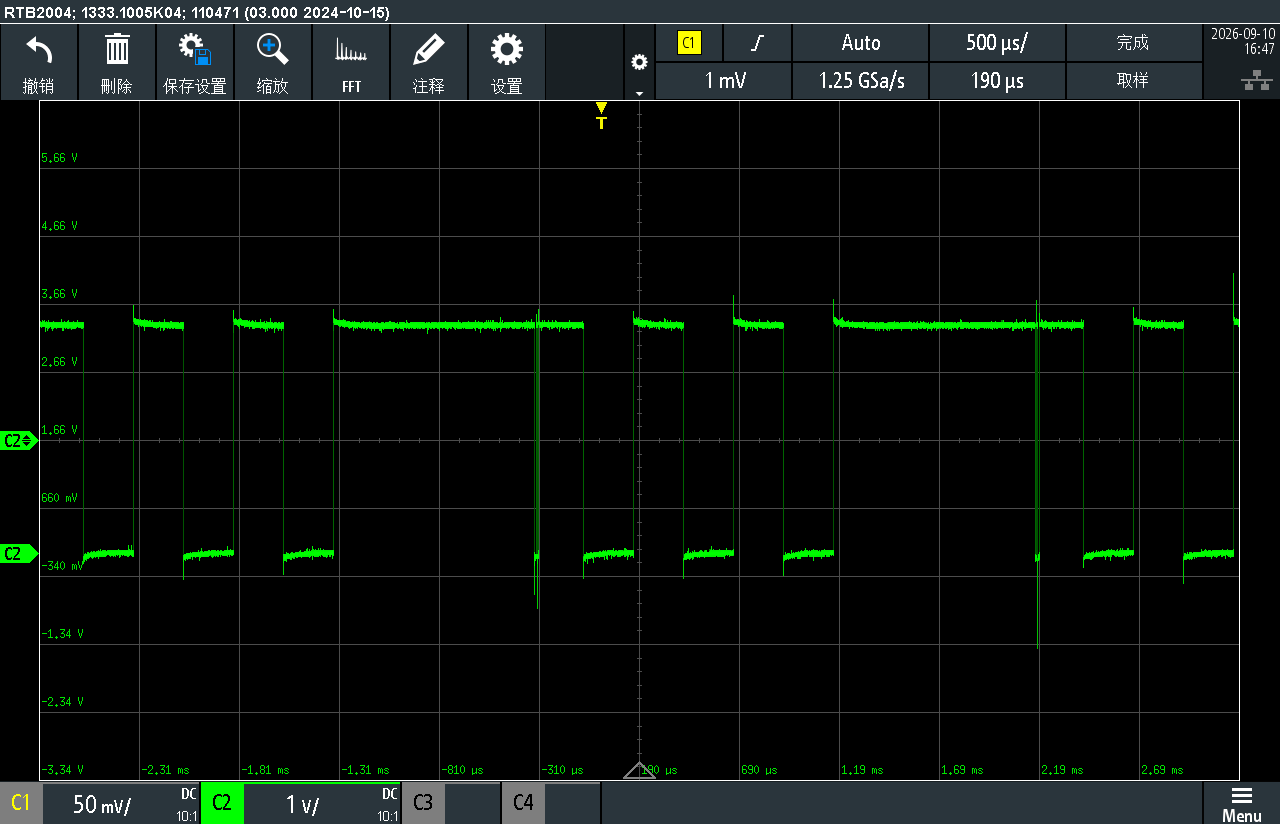Select the C2 channel tab

(x=222, y=803)
